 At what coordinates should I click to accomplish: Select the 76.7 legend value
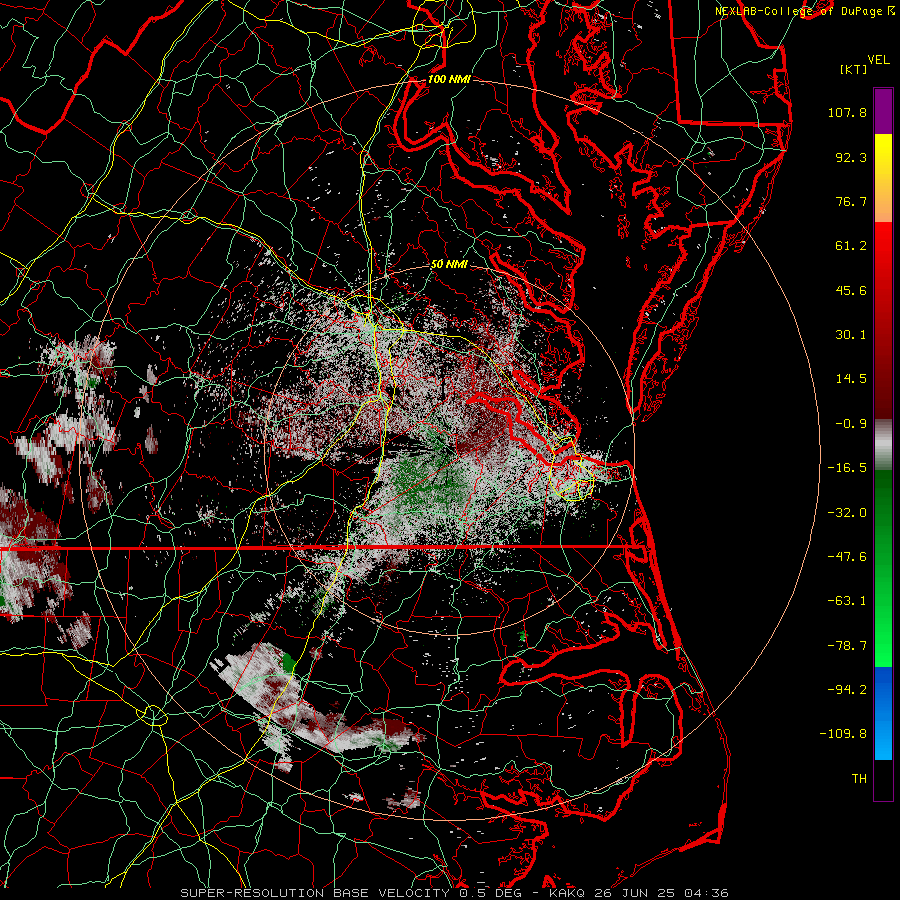pos(851,201)
